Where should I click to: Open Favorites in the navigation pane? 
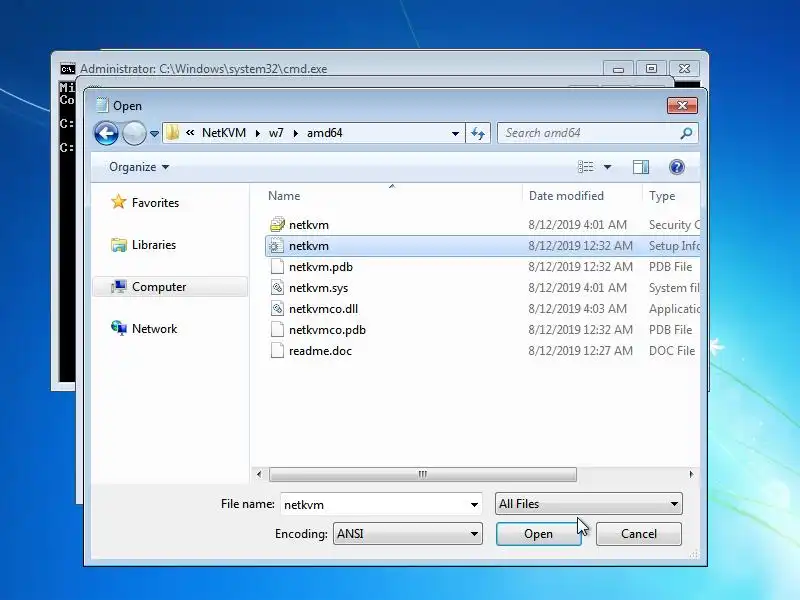click(156, 203)
